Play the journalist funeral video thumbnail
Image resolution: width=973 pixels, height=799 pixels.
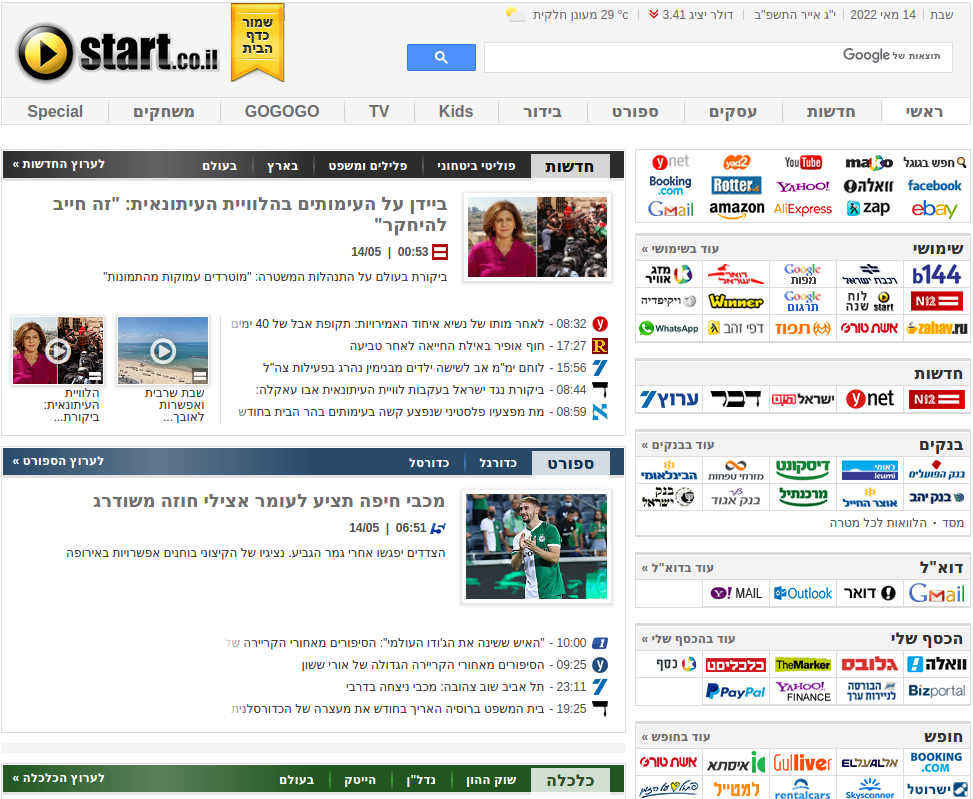[58, 350]
